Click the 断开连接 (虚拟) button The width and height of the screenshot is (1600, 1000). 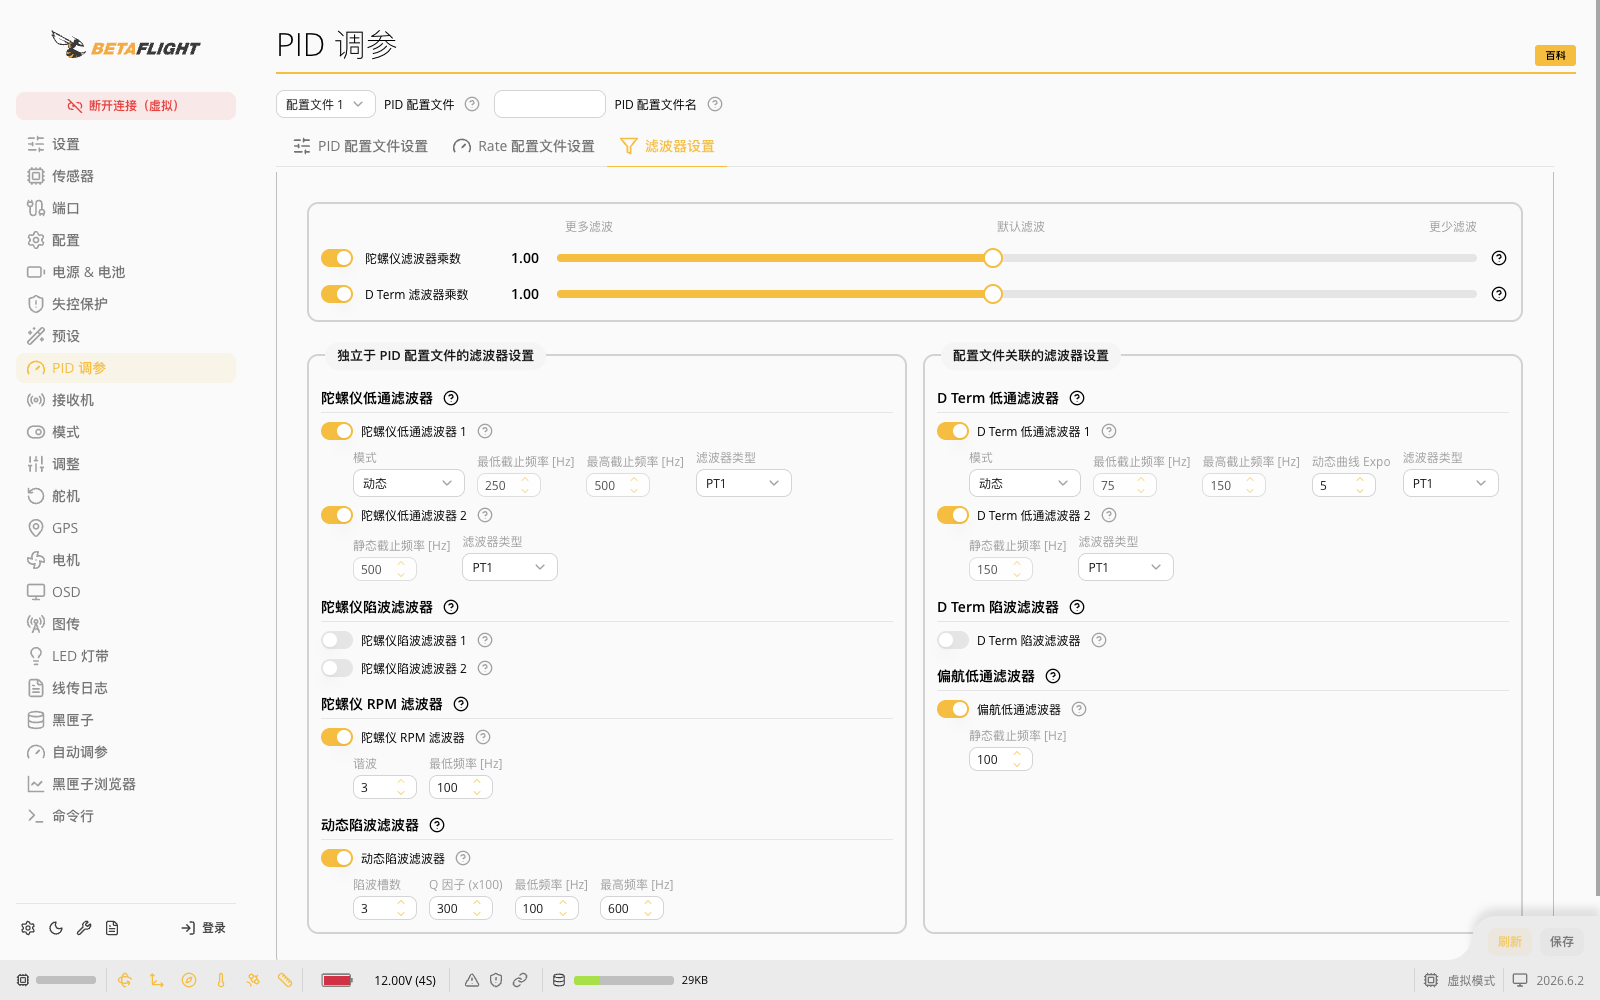click(x=126, y=106)
